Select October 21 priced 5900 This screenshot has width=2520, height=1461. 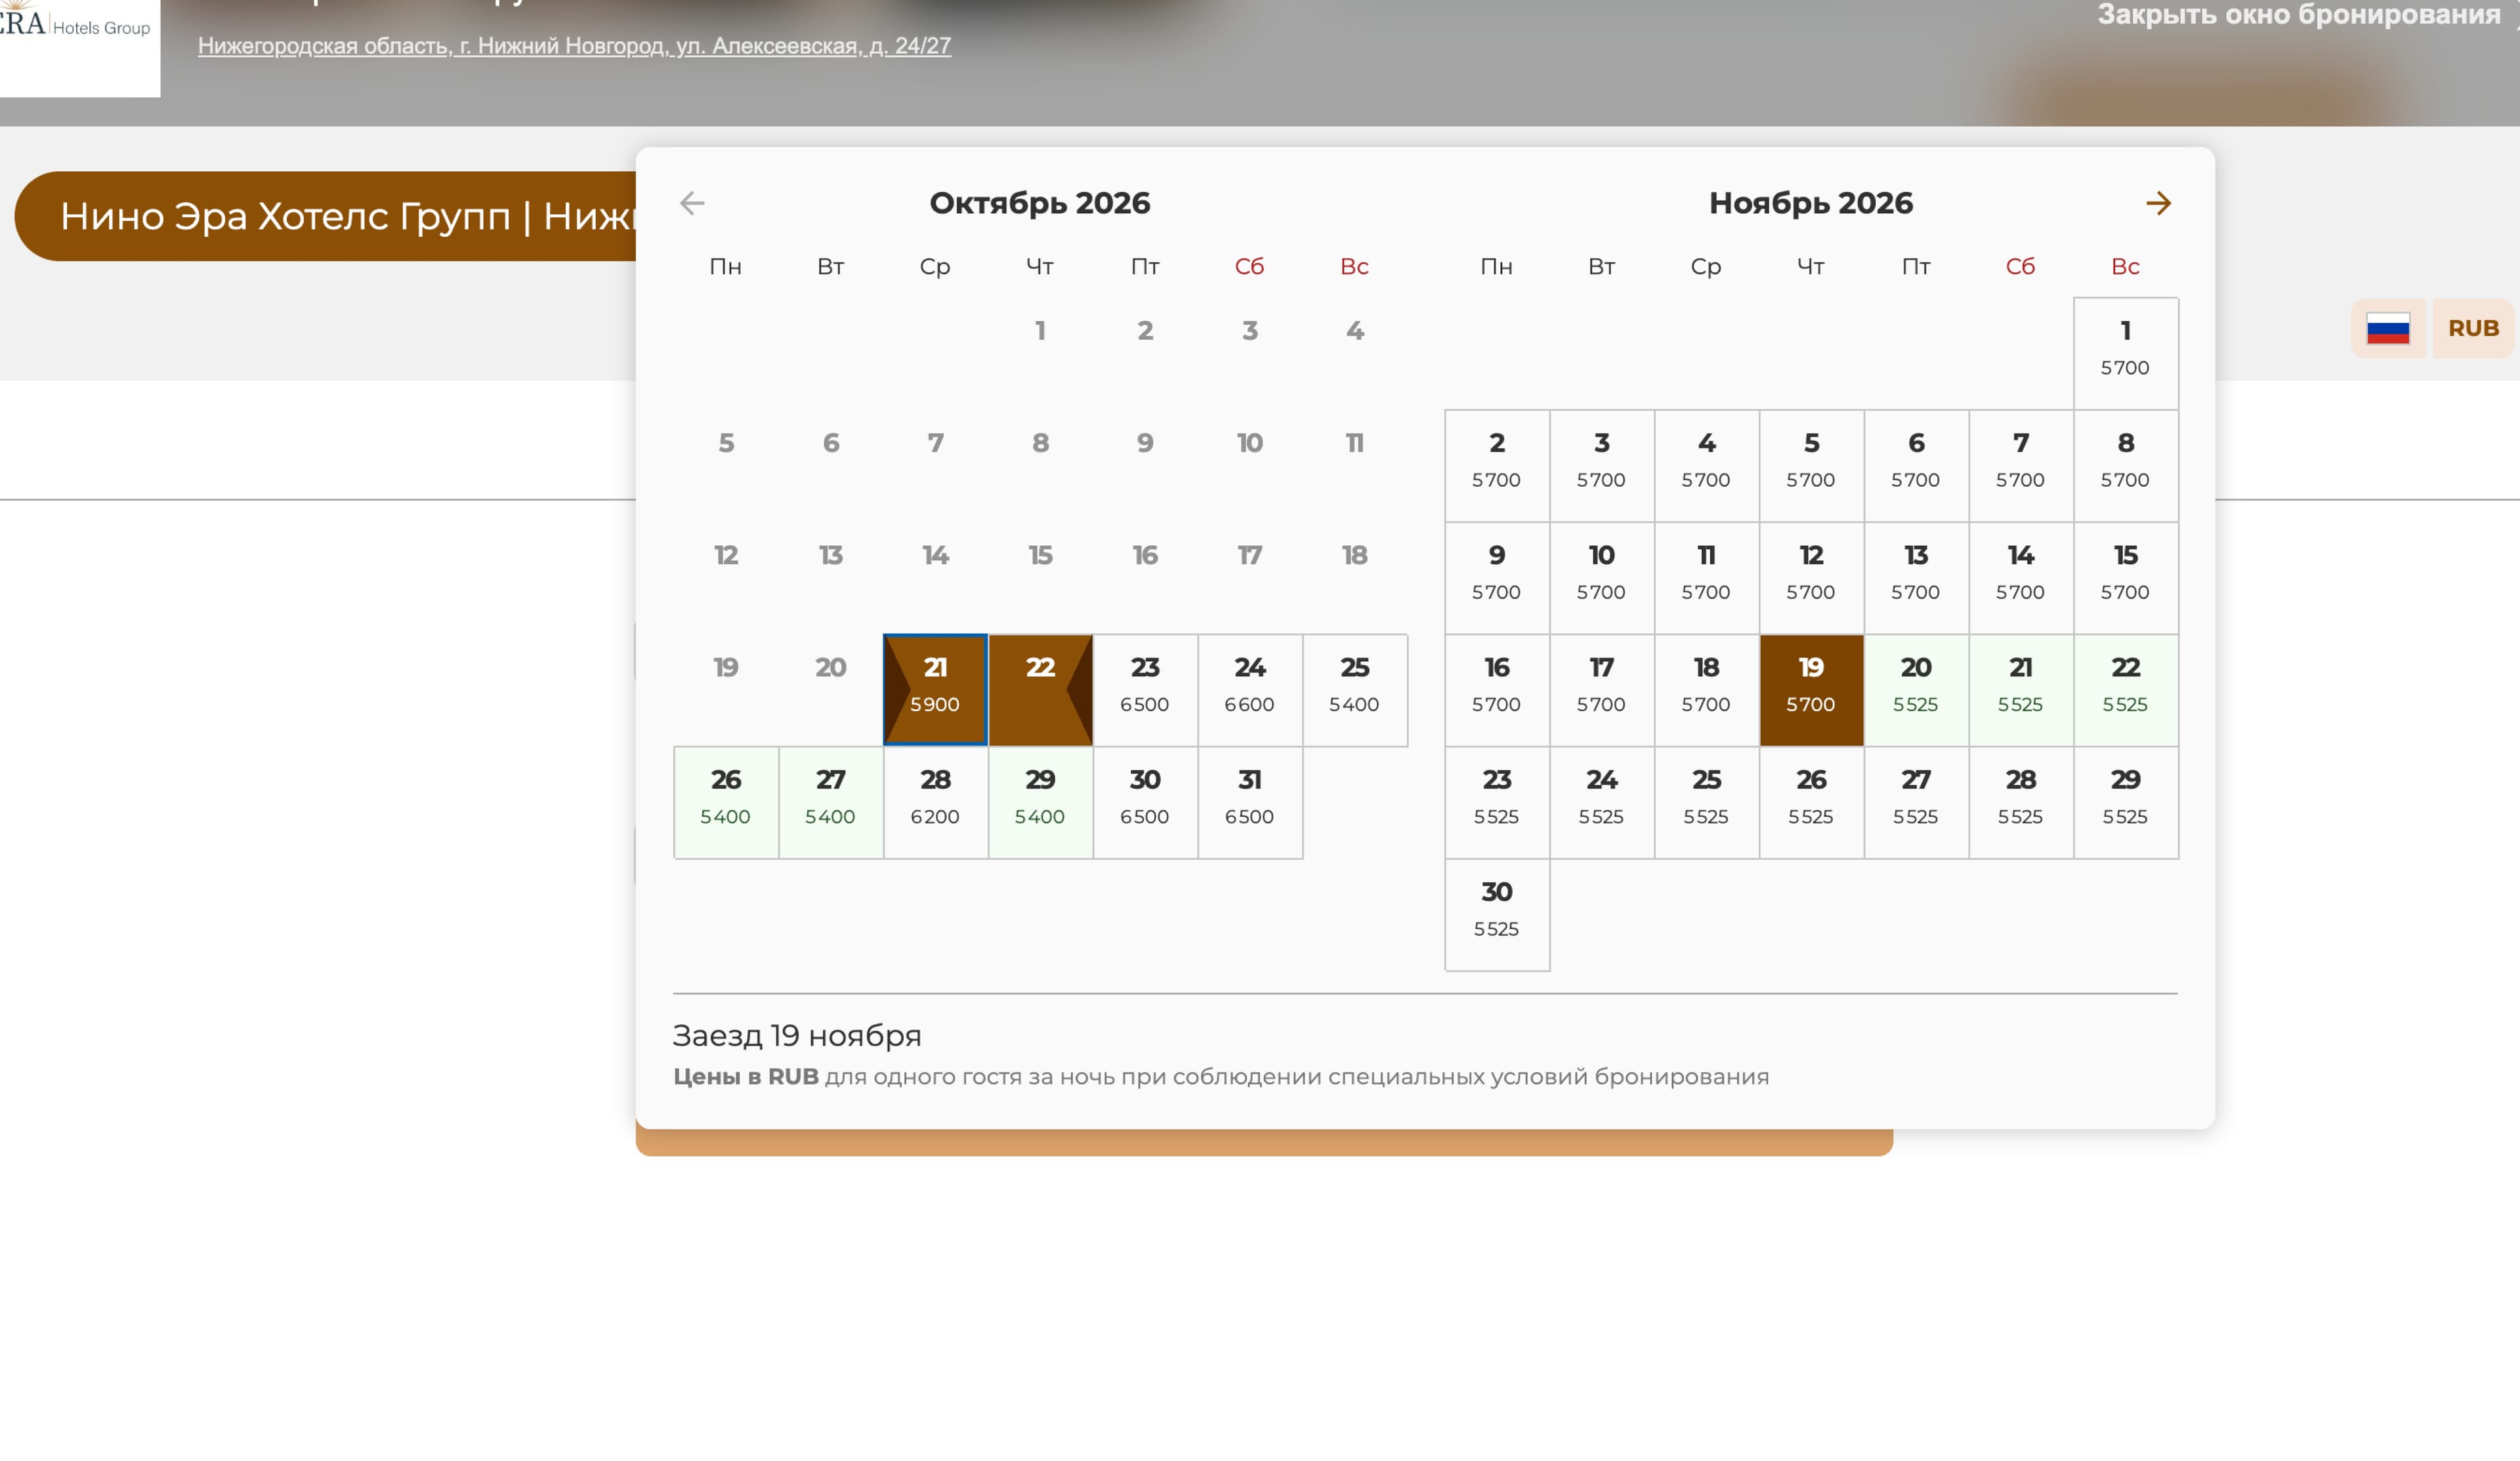935,690
